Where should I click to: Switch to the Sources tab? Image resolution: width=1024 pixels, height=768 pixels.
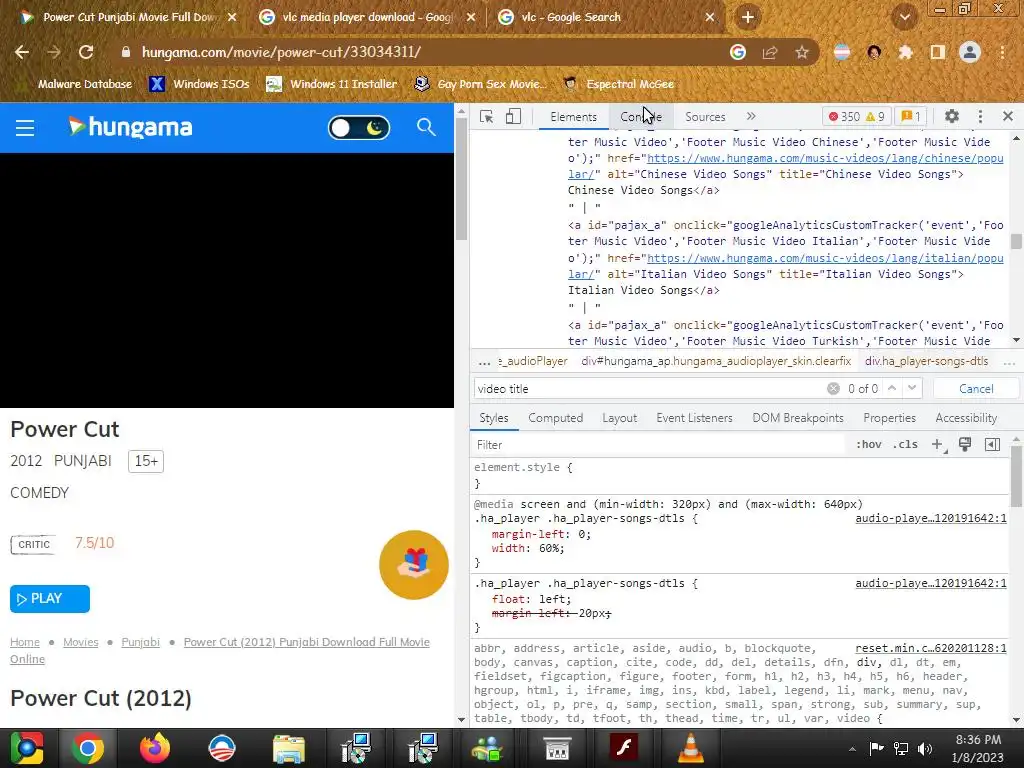(705, 117)
